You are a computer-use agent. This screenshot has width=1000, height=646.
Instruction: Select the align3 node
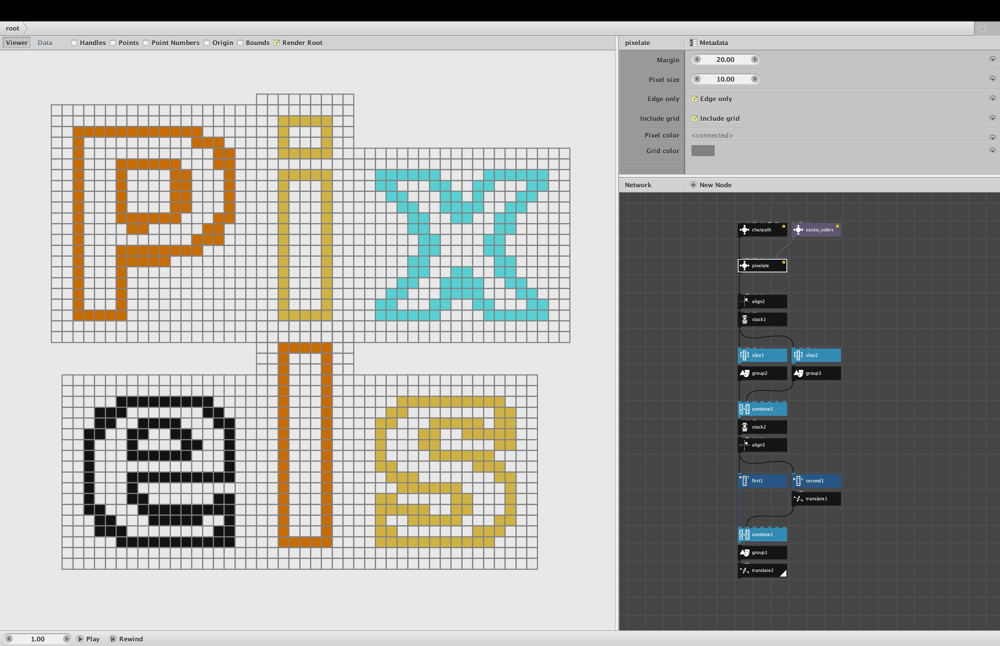[762, 444]
